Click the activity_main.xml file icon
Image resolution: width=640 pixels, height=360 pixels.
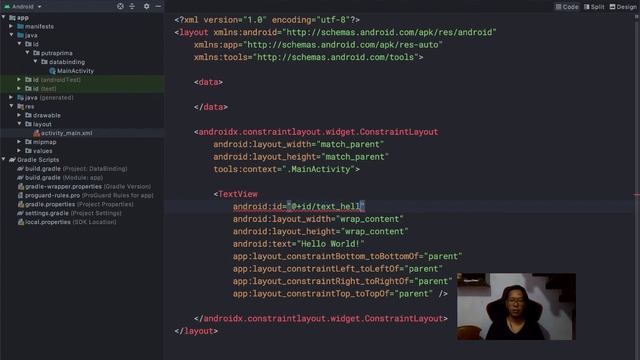coord(36,133)
